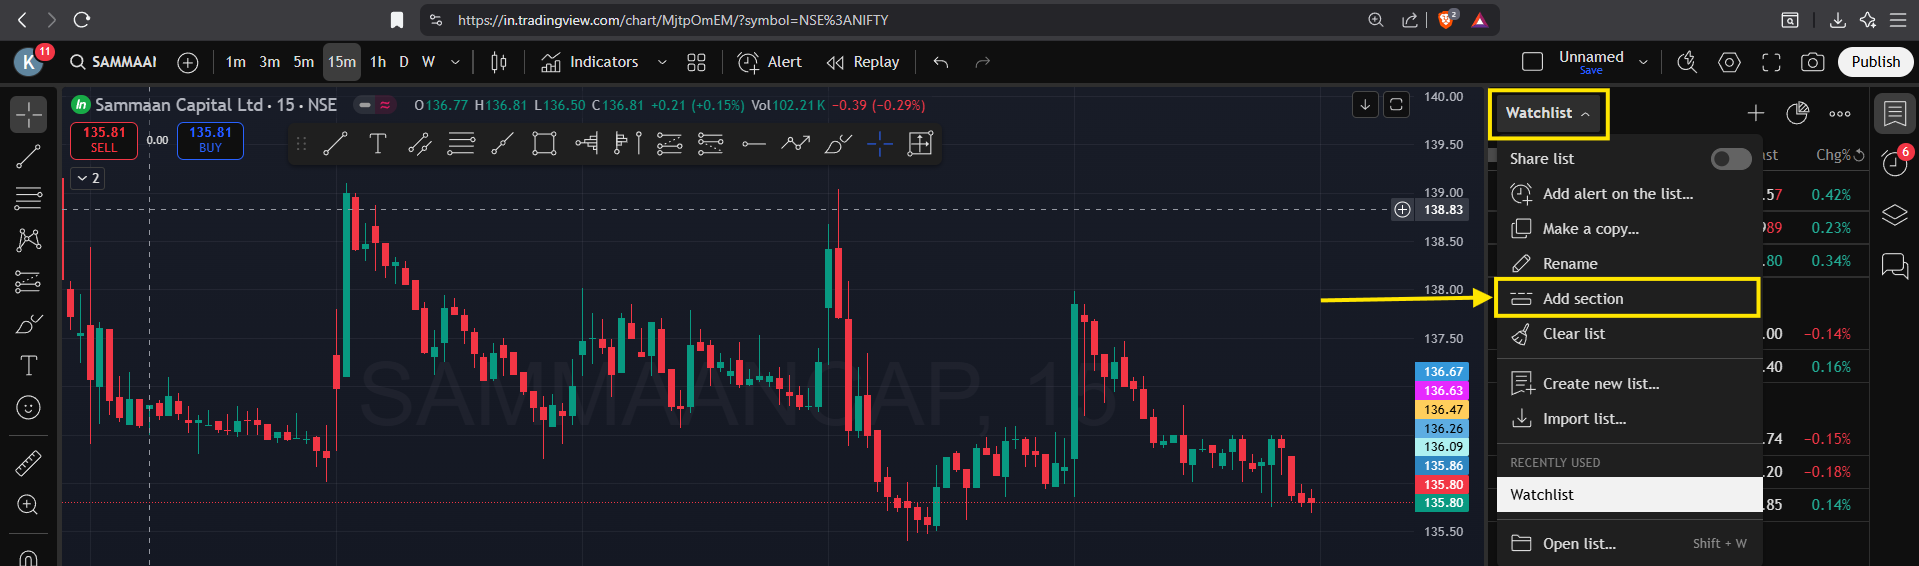Check the Unnamed layout checkbox box
The image size is (1919, 566).
point(1532,62)
